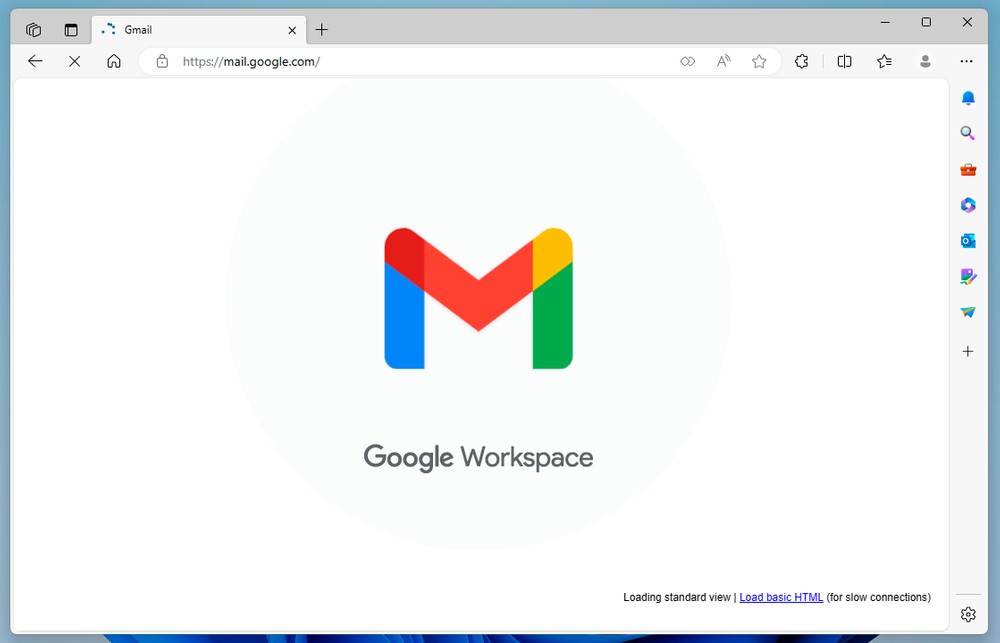This screenshot has height=643, width=1000.
Task: Open a new tab with plus button
Action: (322, 30)
